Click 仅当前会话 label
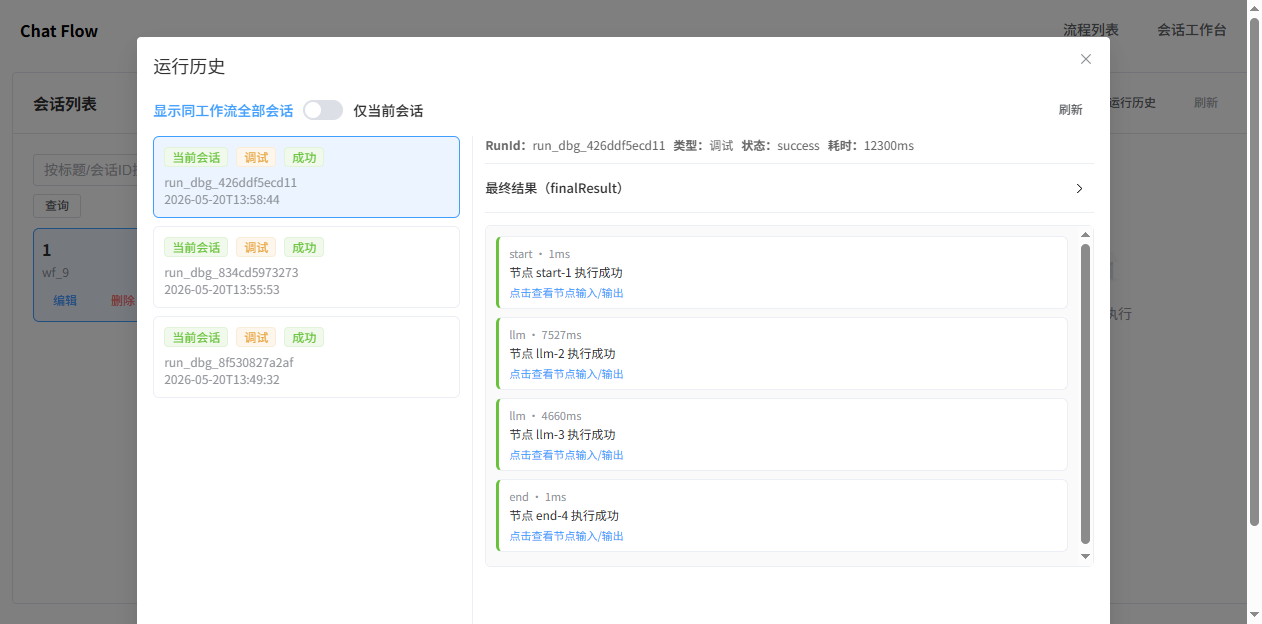This screenshot has width=1262, height=624. (x=388, y=110)
